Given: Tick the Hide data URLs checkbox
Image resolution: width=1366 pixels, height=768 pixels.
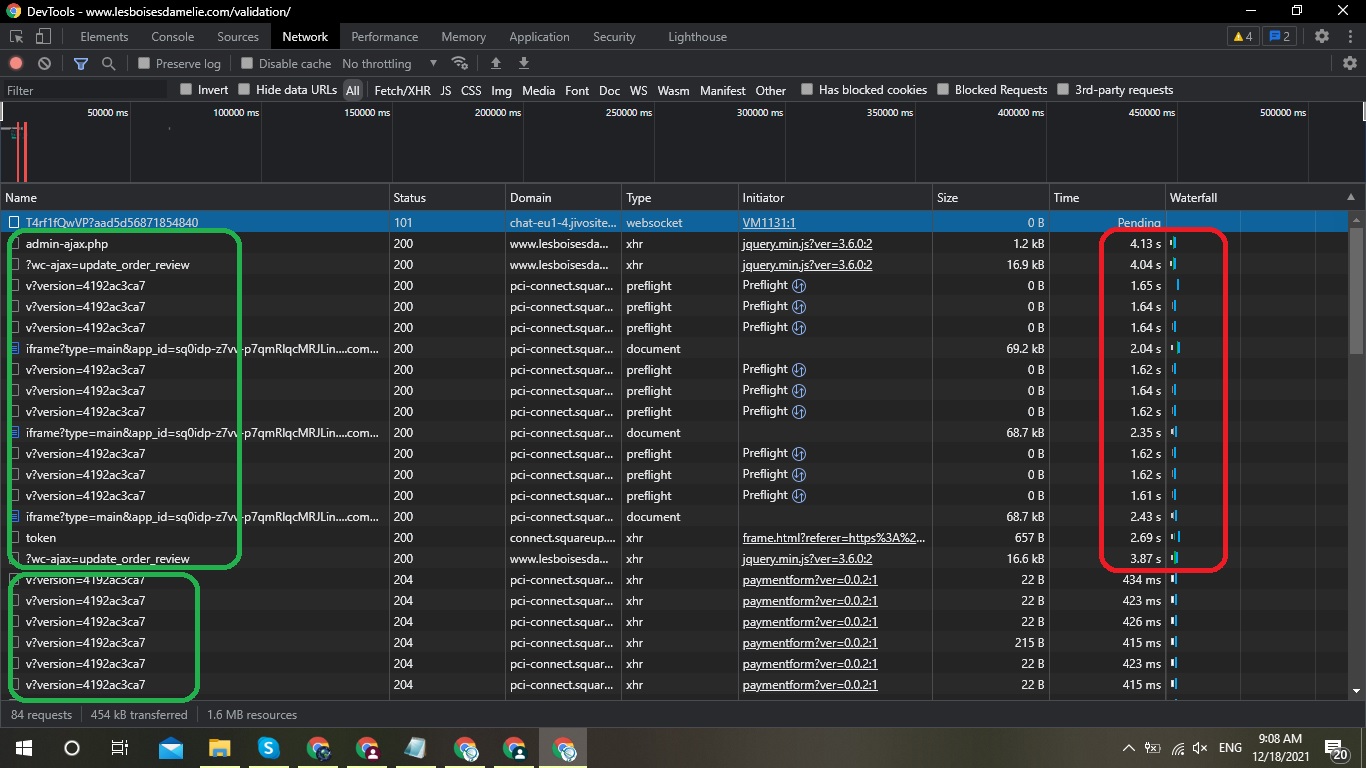Looking at the screenshot, I should [244, 89].
